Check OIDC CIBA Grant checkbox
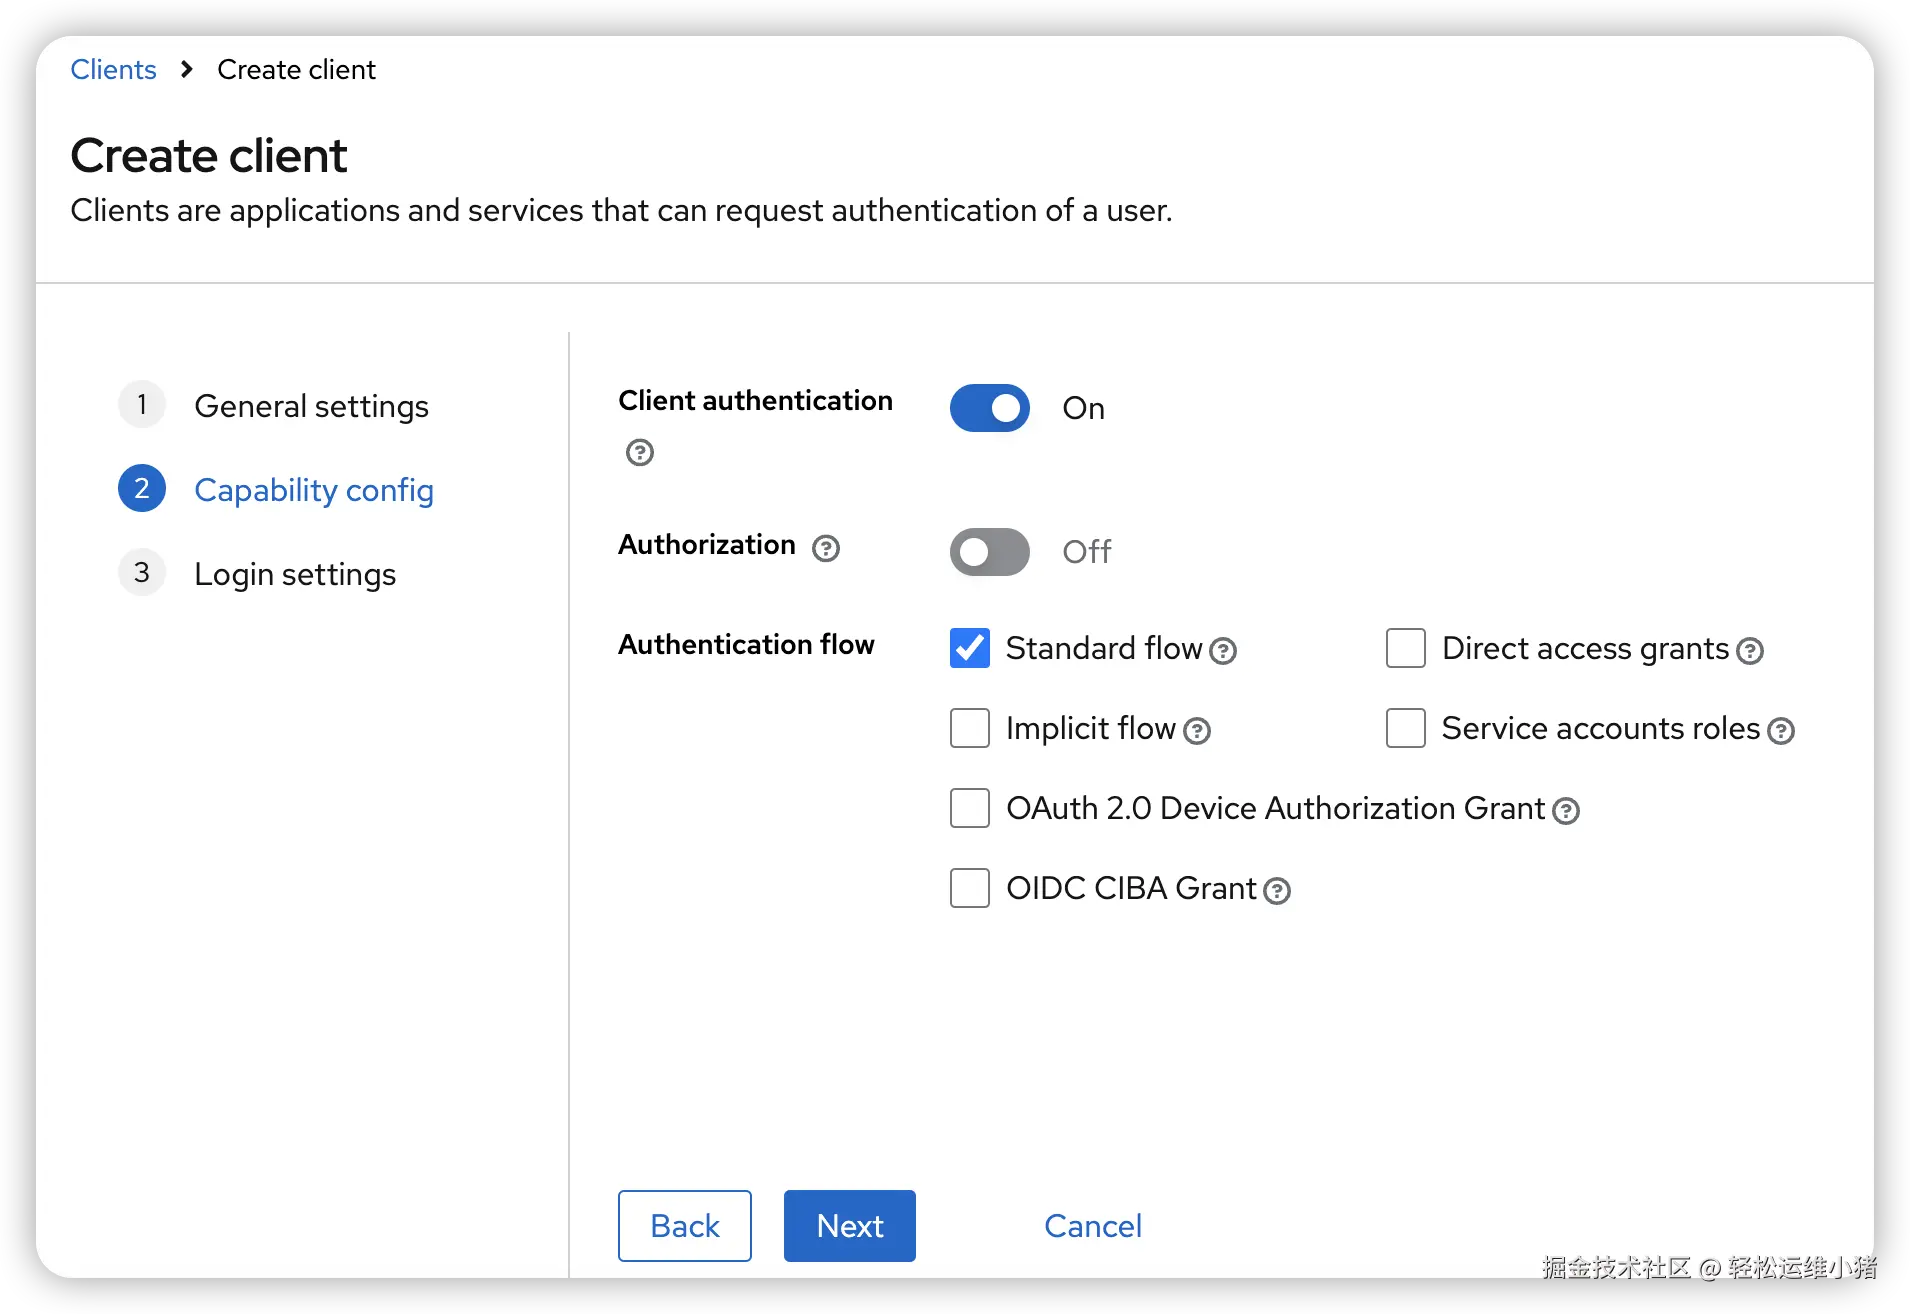This screenshot has width=1910, height=1314. (969, 888)
